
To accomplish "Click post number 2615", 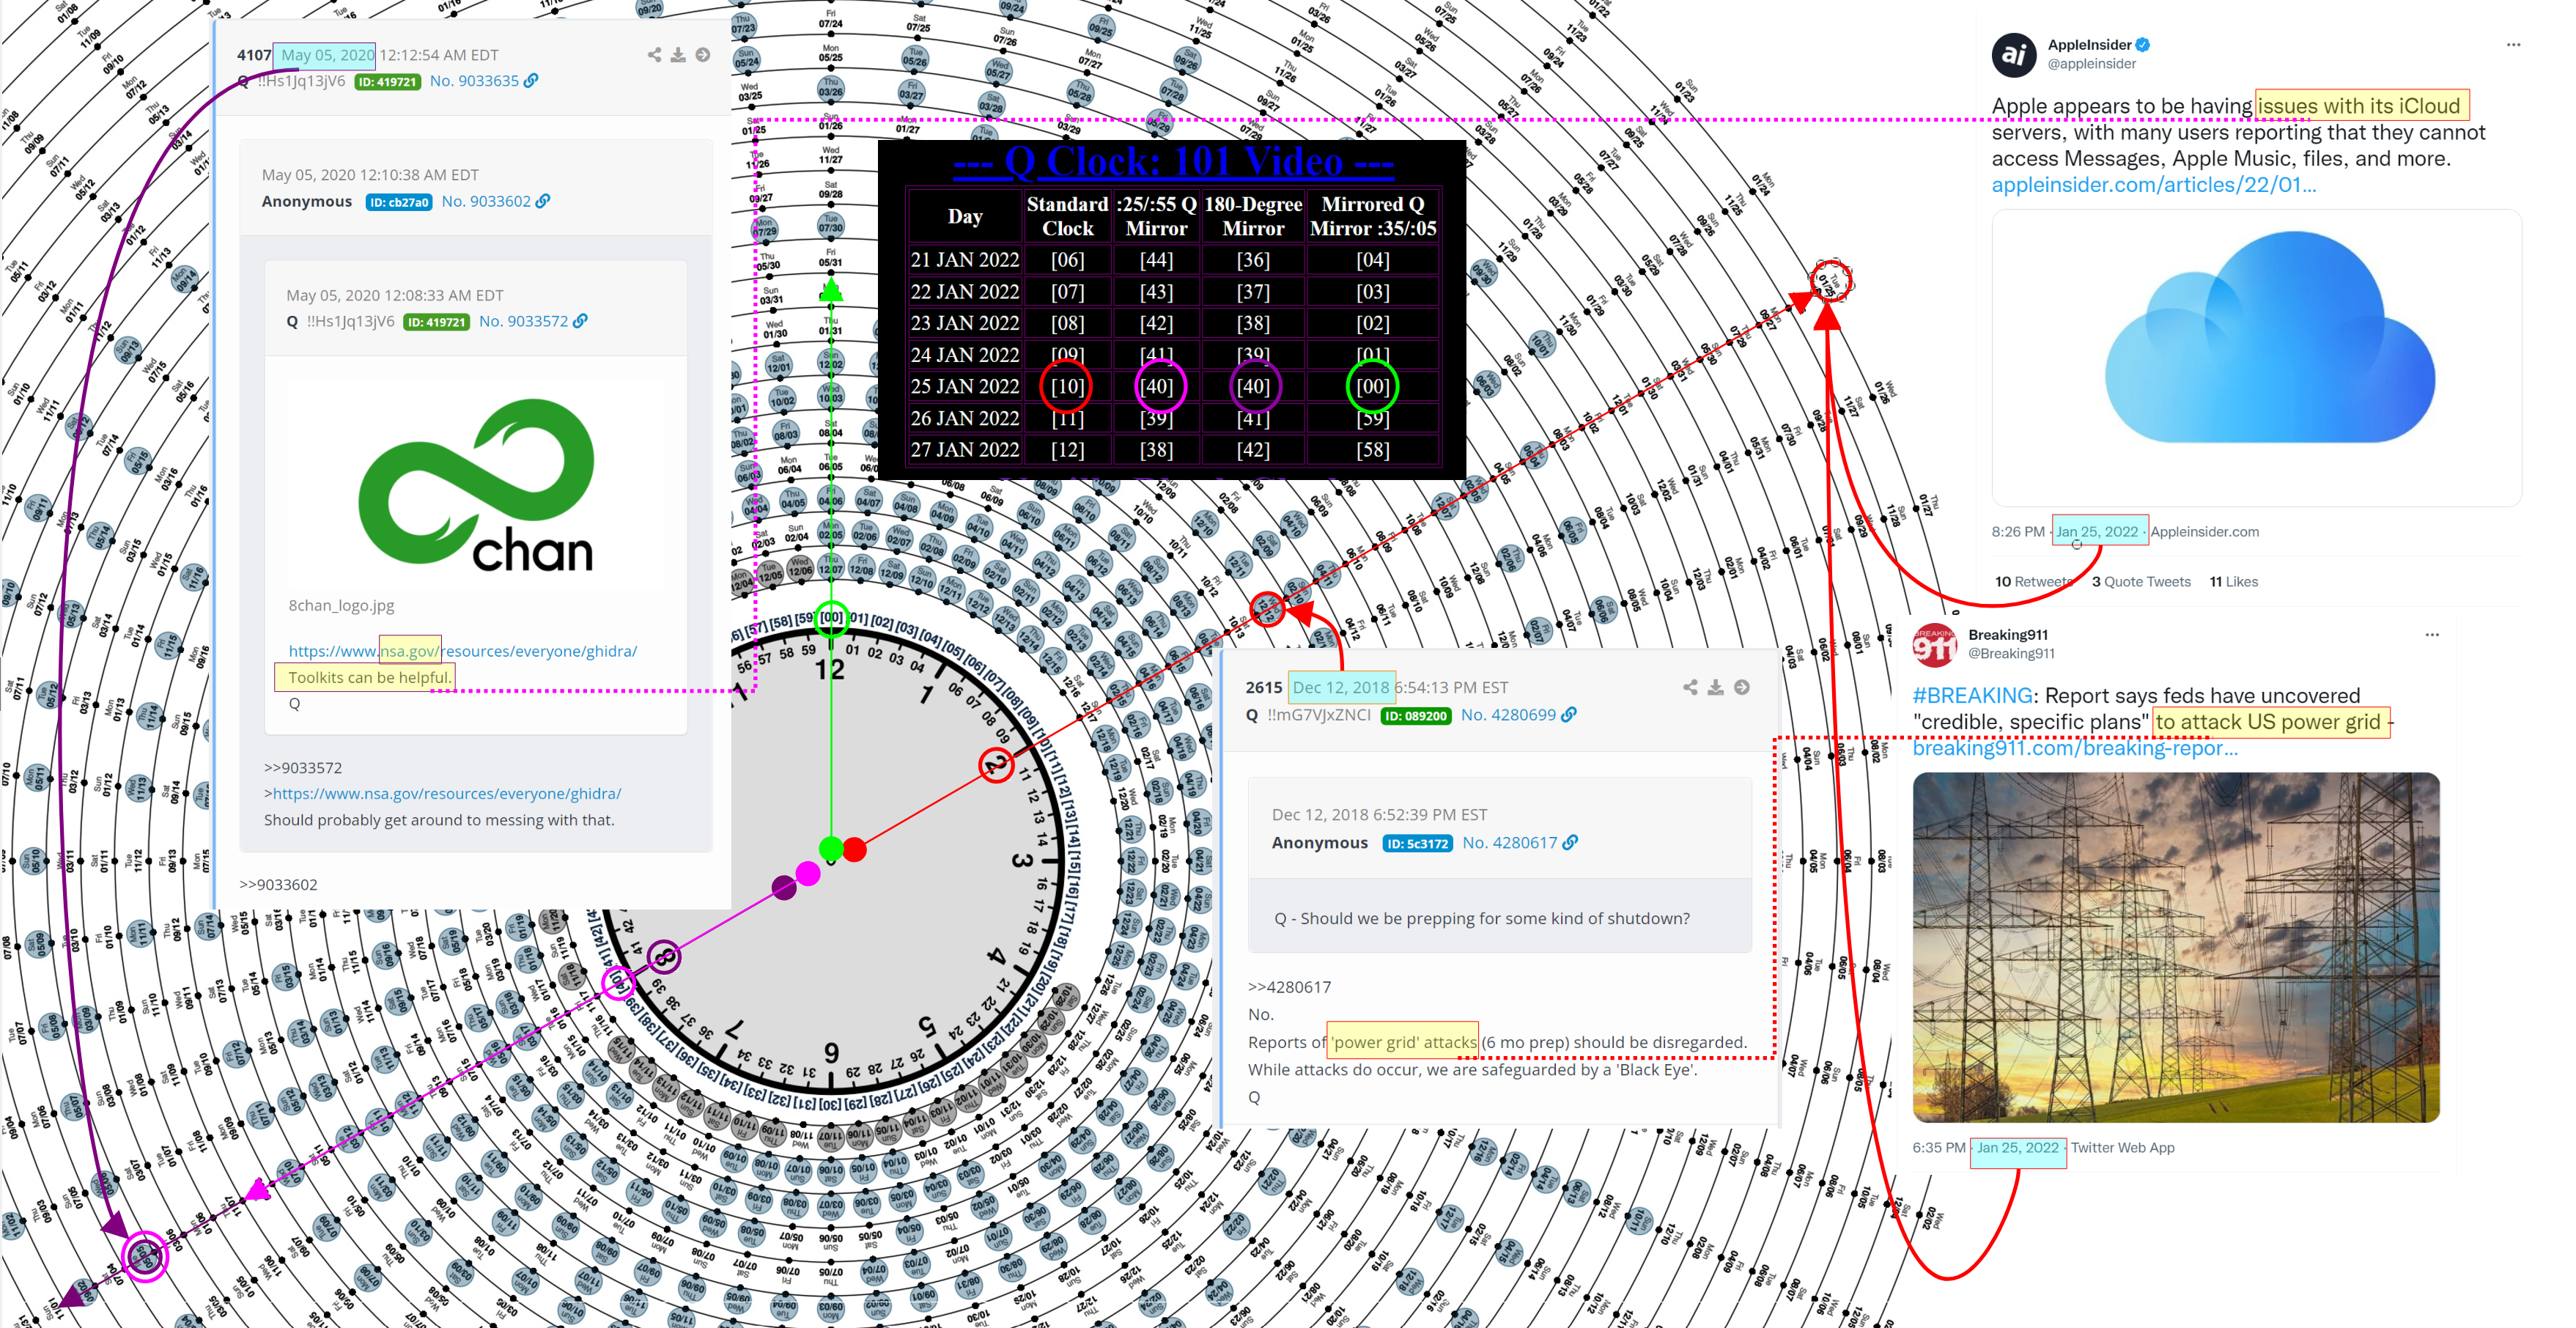I will (1264, 688).
